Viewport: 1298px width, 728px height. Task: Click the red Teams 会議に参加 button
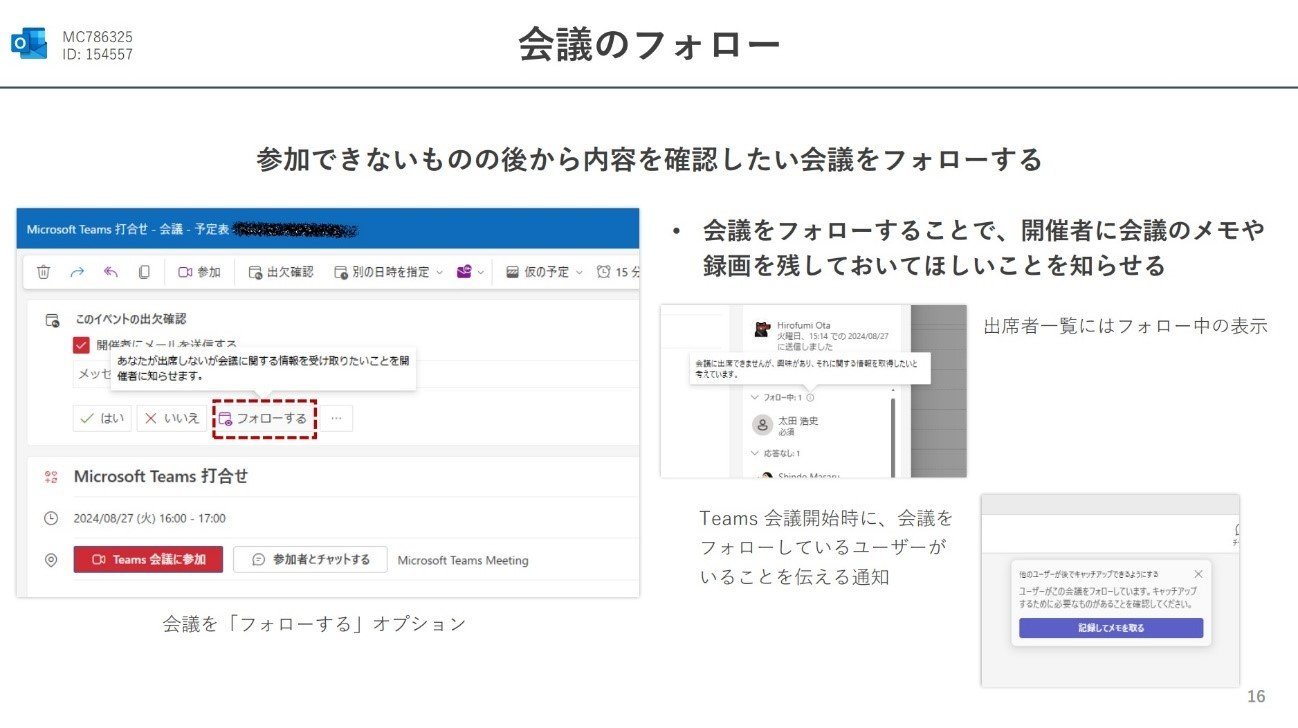pos(148,560)
